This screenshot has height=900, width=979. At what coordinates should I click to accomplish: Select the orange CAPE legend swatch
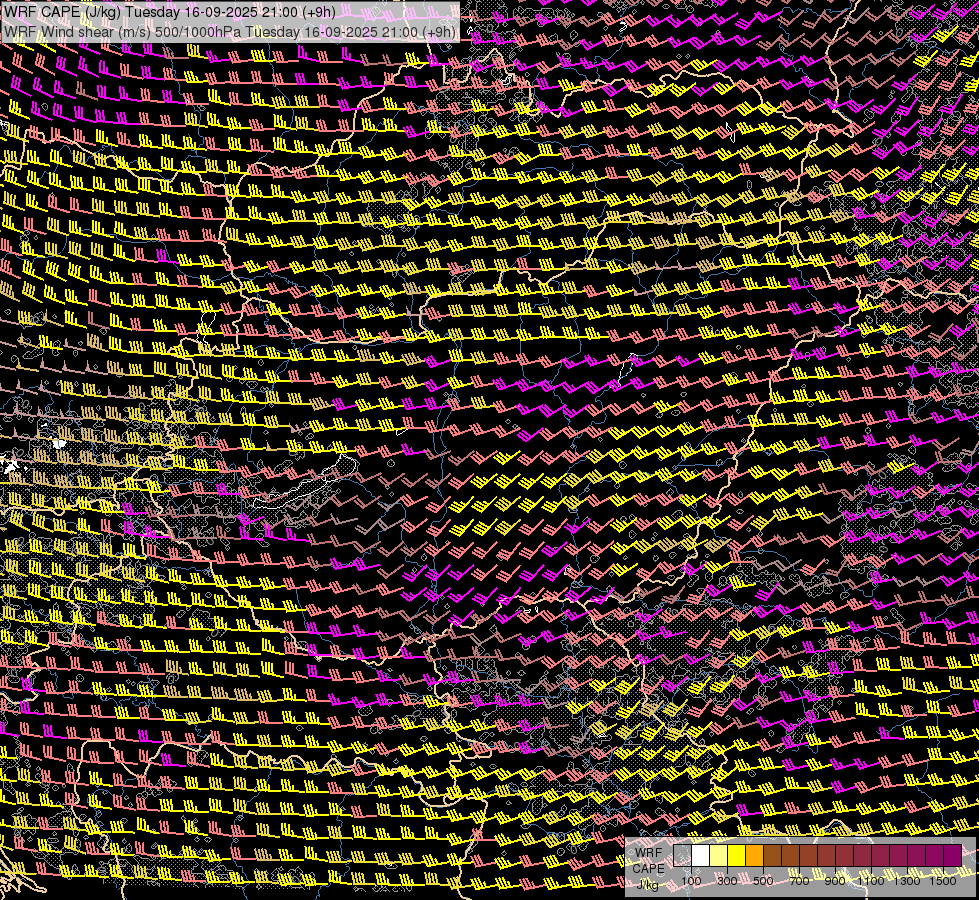[754, 856]
